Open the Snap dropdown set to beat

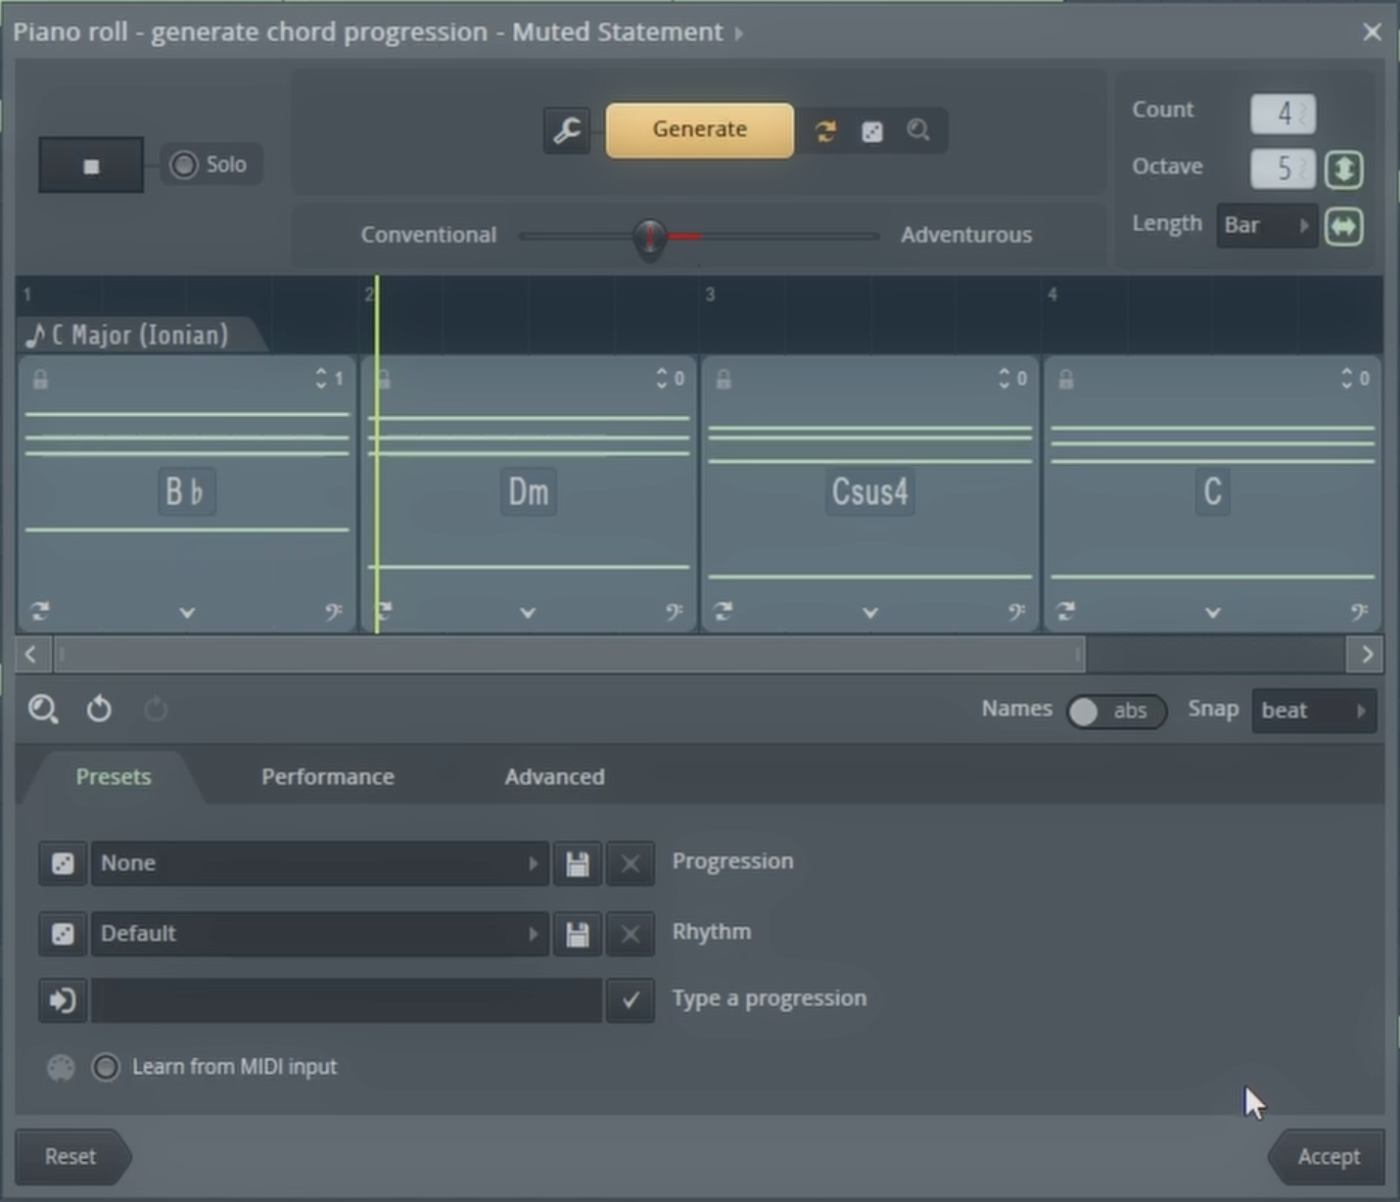1313,711
